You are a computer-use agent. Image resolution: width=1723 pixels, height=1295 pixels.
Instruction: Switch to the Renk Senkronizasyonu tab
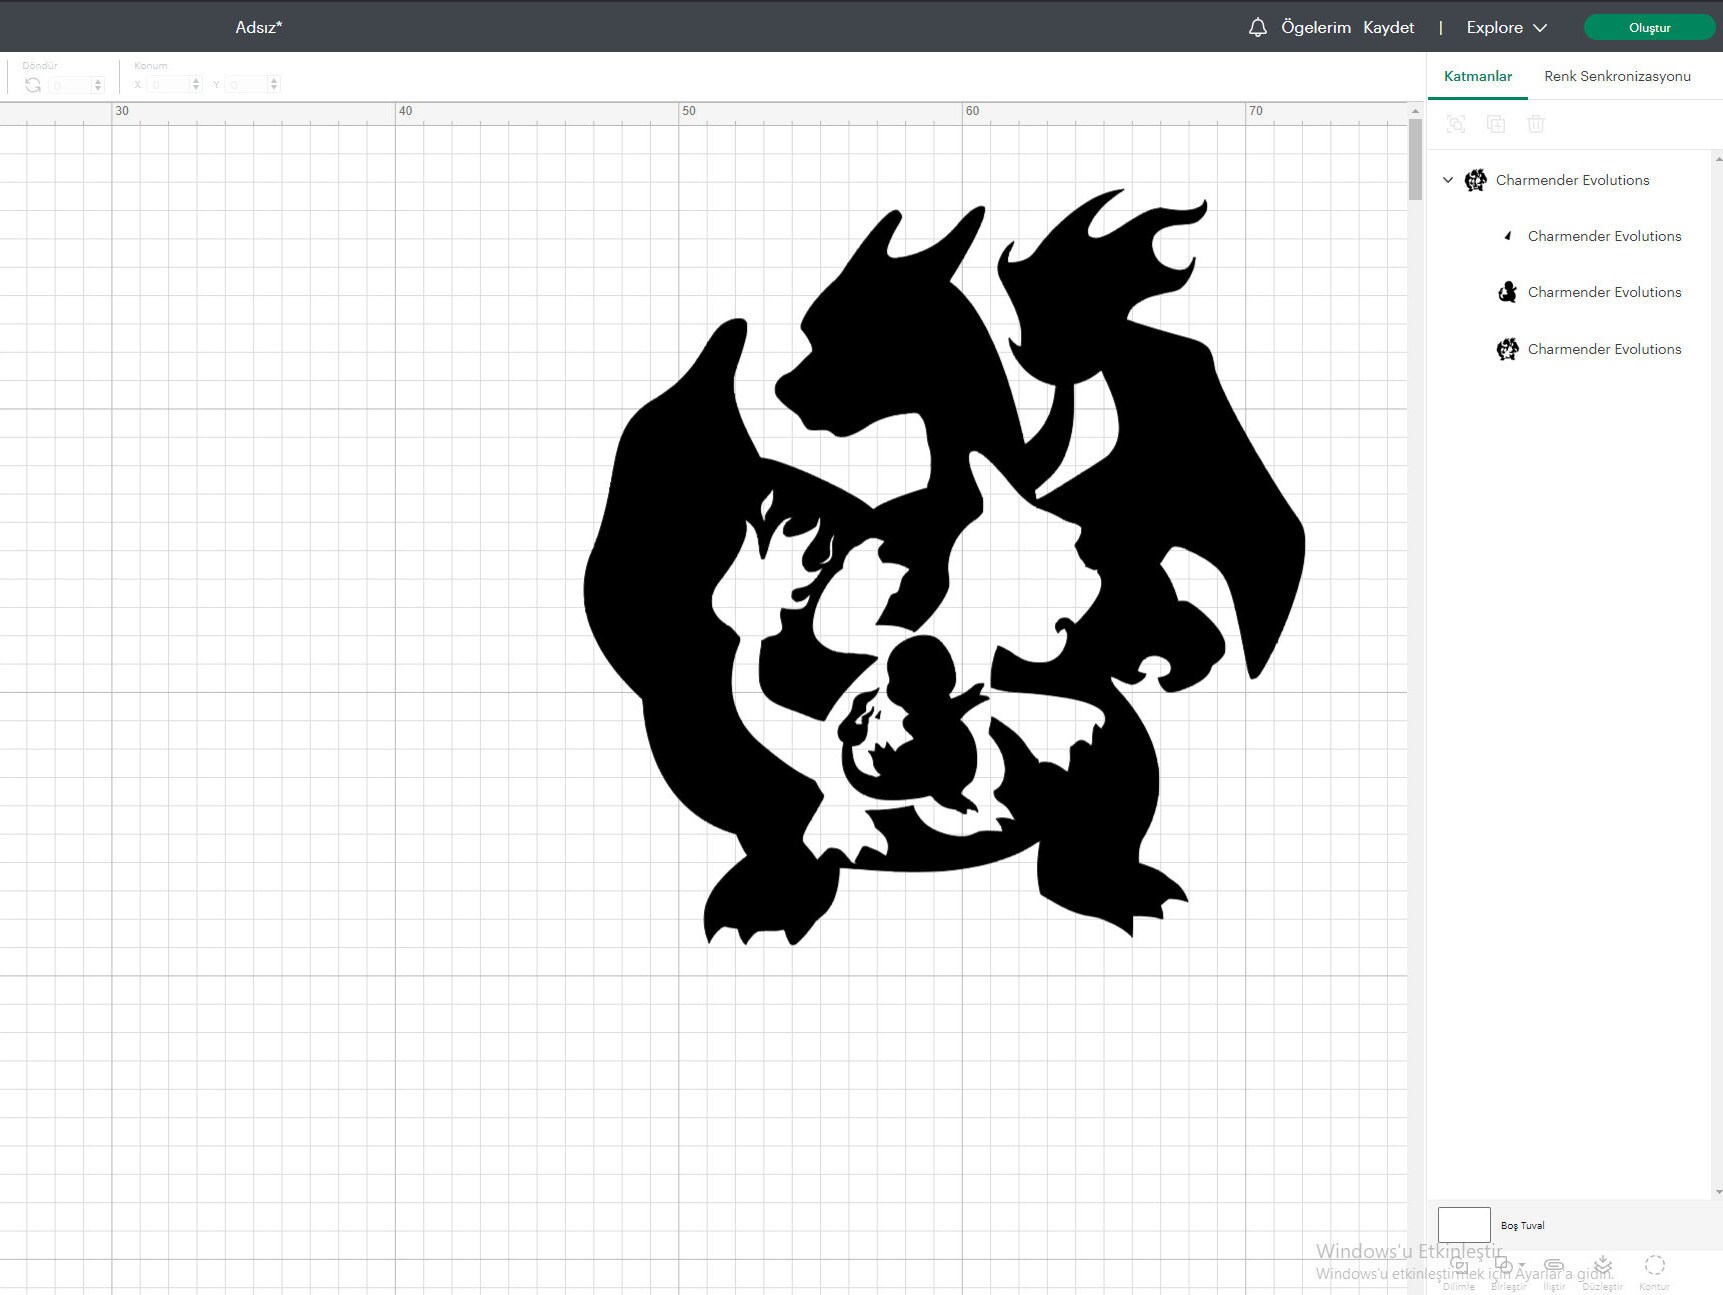point(1616,76)
